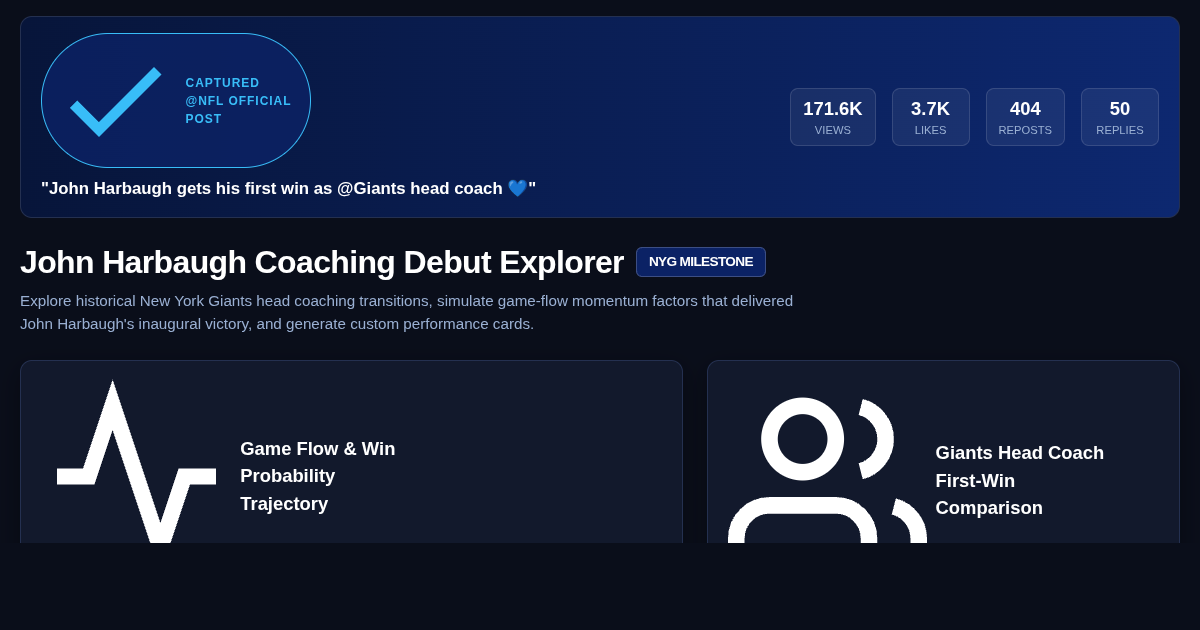The width and height of the screenshot is (1200, 630).
Task: Click the two-person users icon
Action: [827, 470]
